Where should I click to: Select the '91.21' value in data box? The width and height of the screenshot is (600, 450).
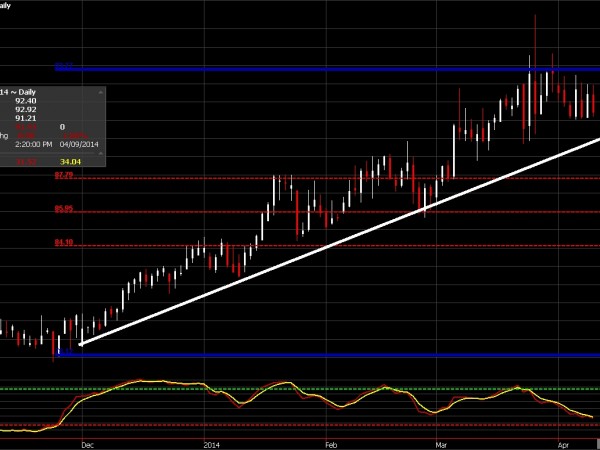click(x=26, y=119)
